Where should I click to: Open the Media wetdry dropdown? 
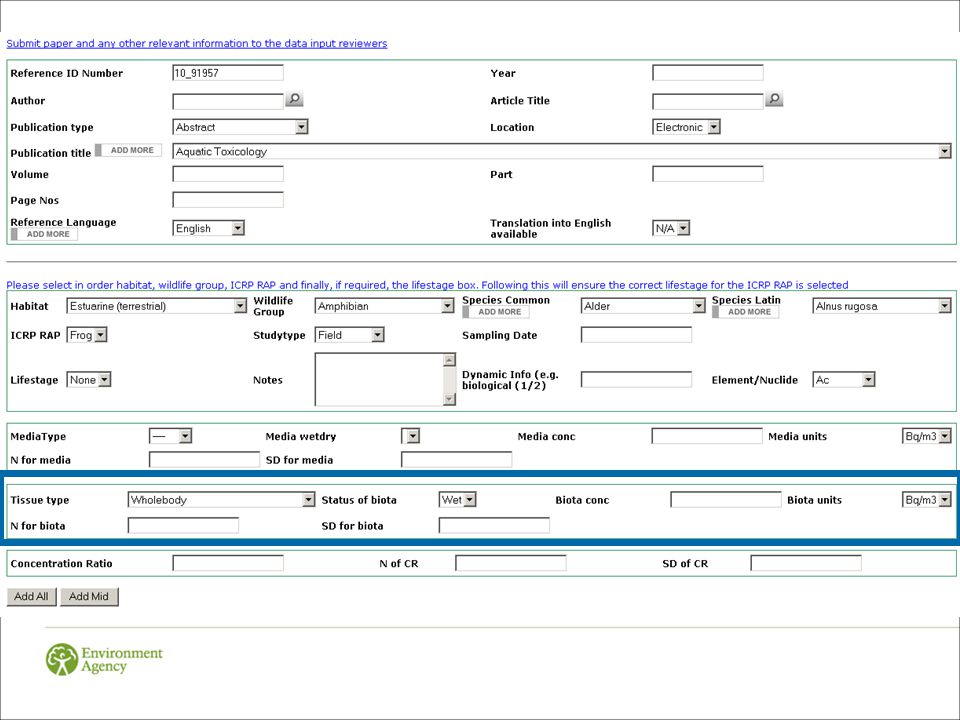411,436
